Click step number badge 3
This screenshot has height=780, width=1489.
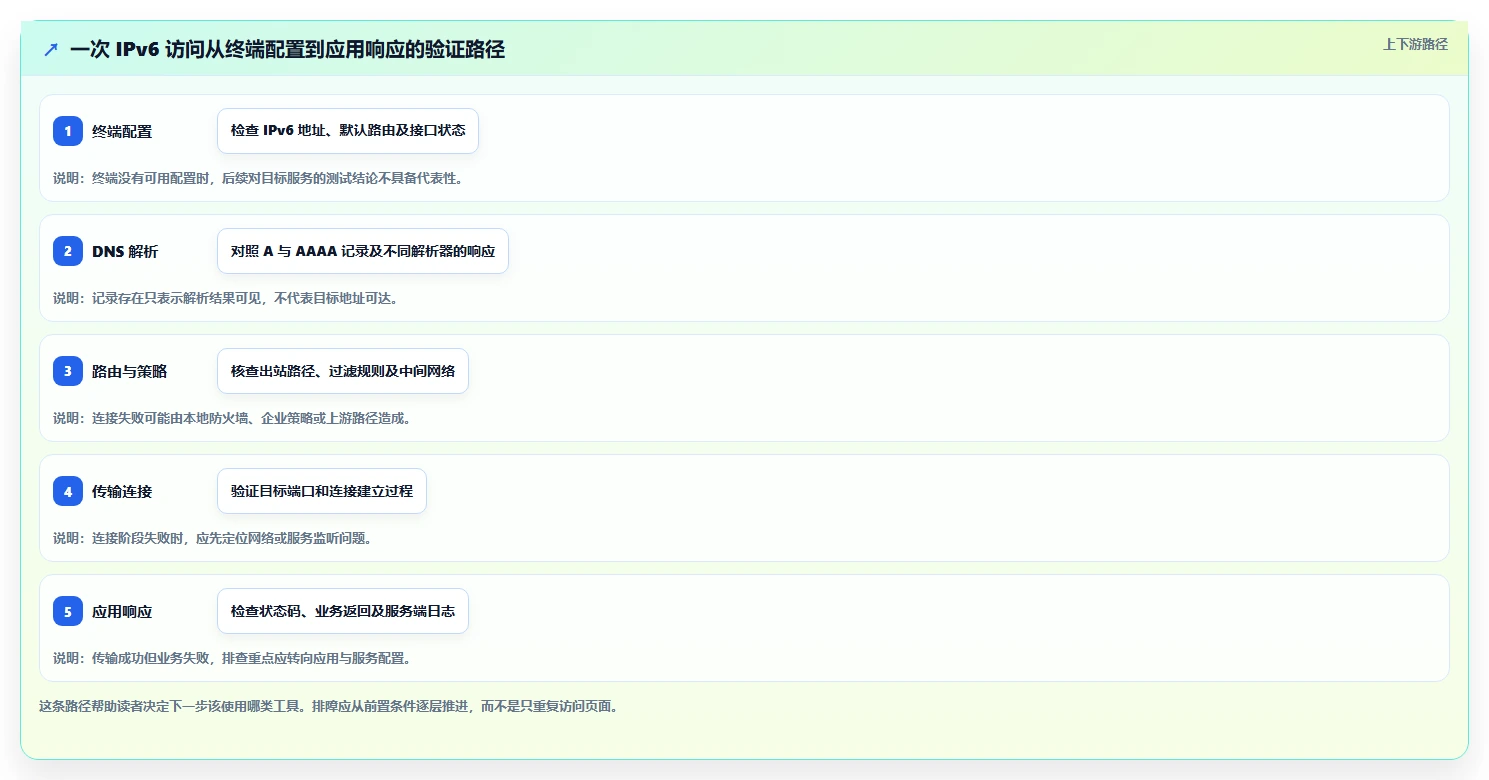coord(68,371)
